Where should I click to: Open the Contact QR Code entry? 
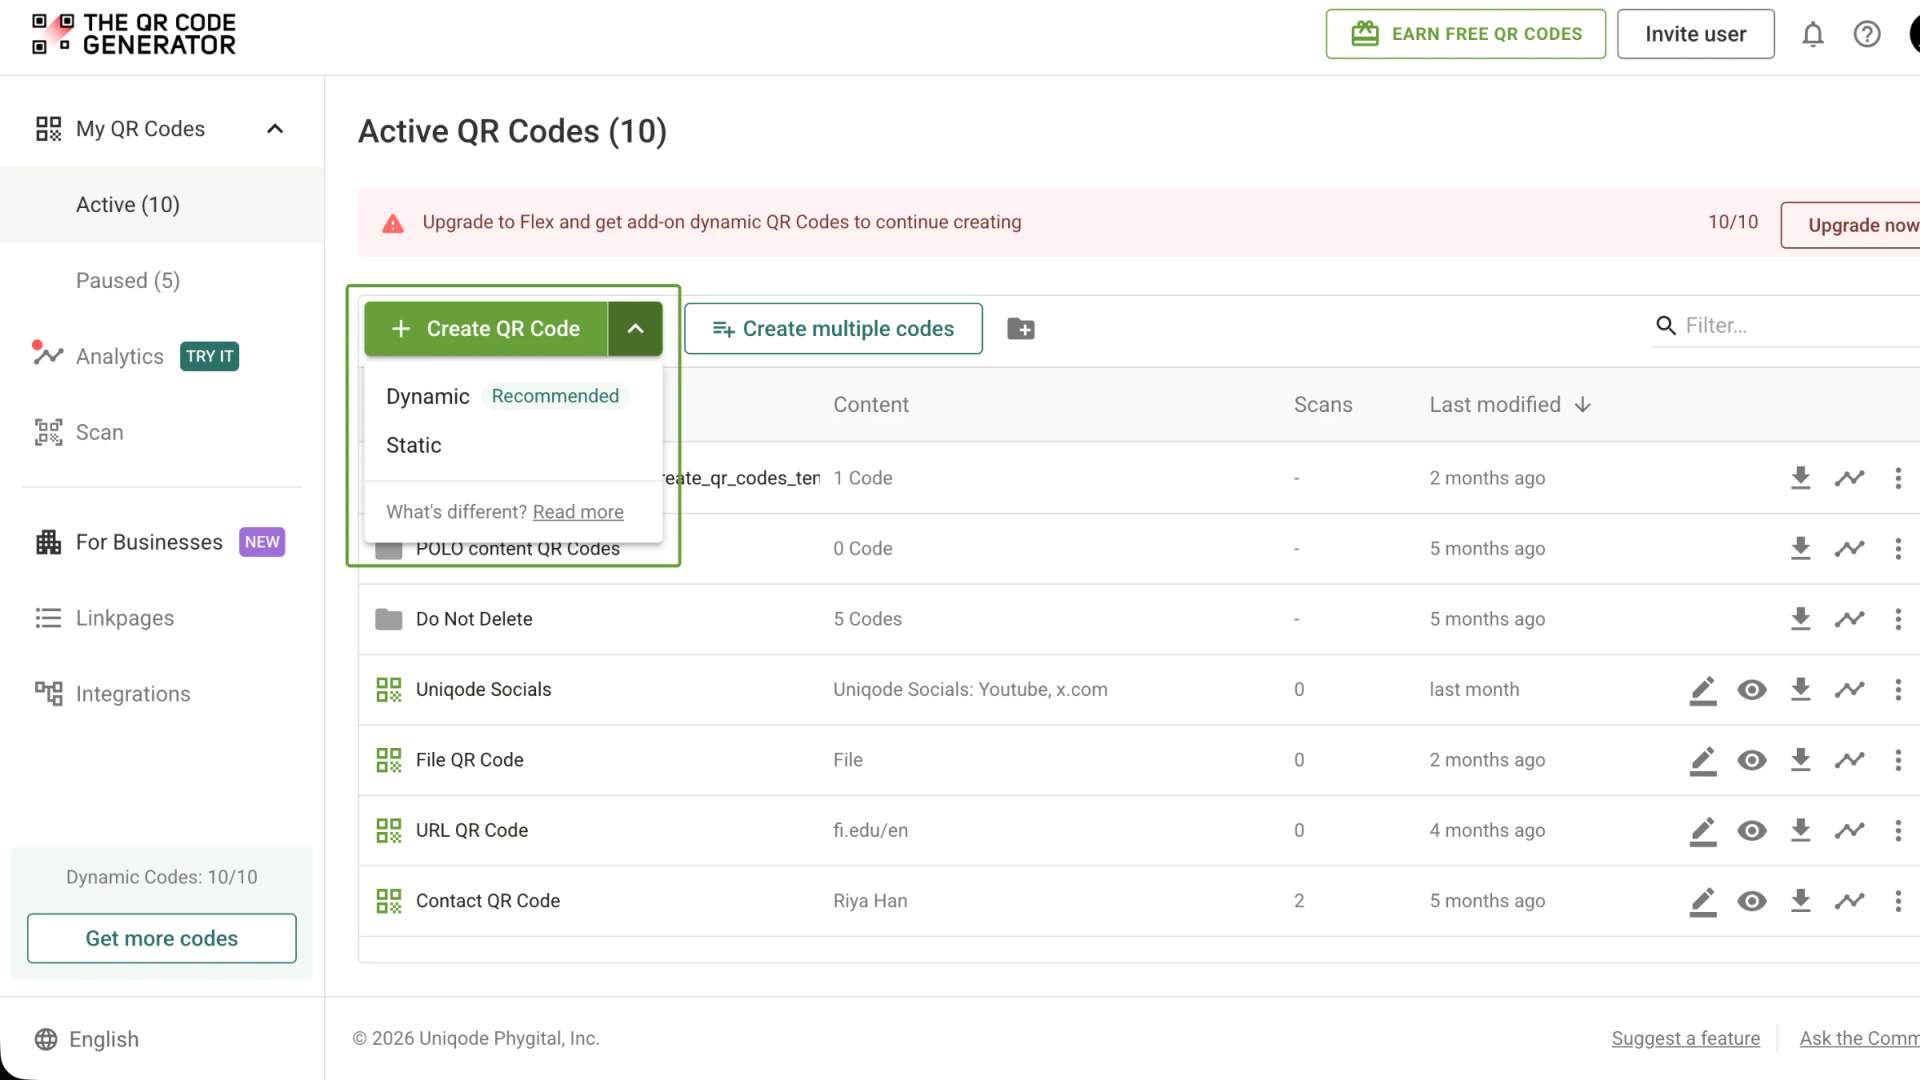pos(487,902)
